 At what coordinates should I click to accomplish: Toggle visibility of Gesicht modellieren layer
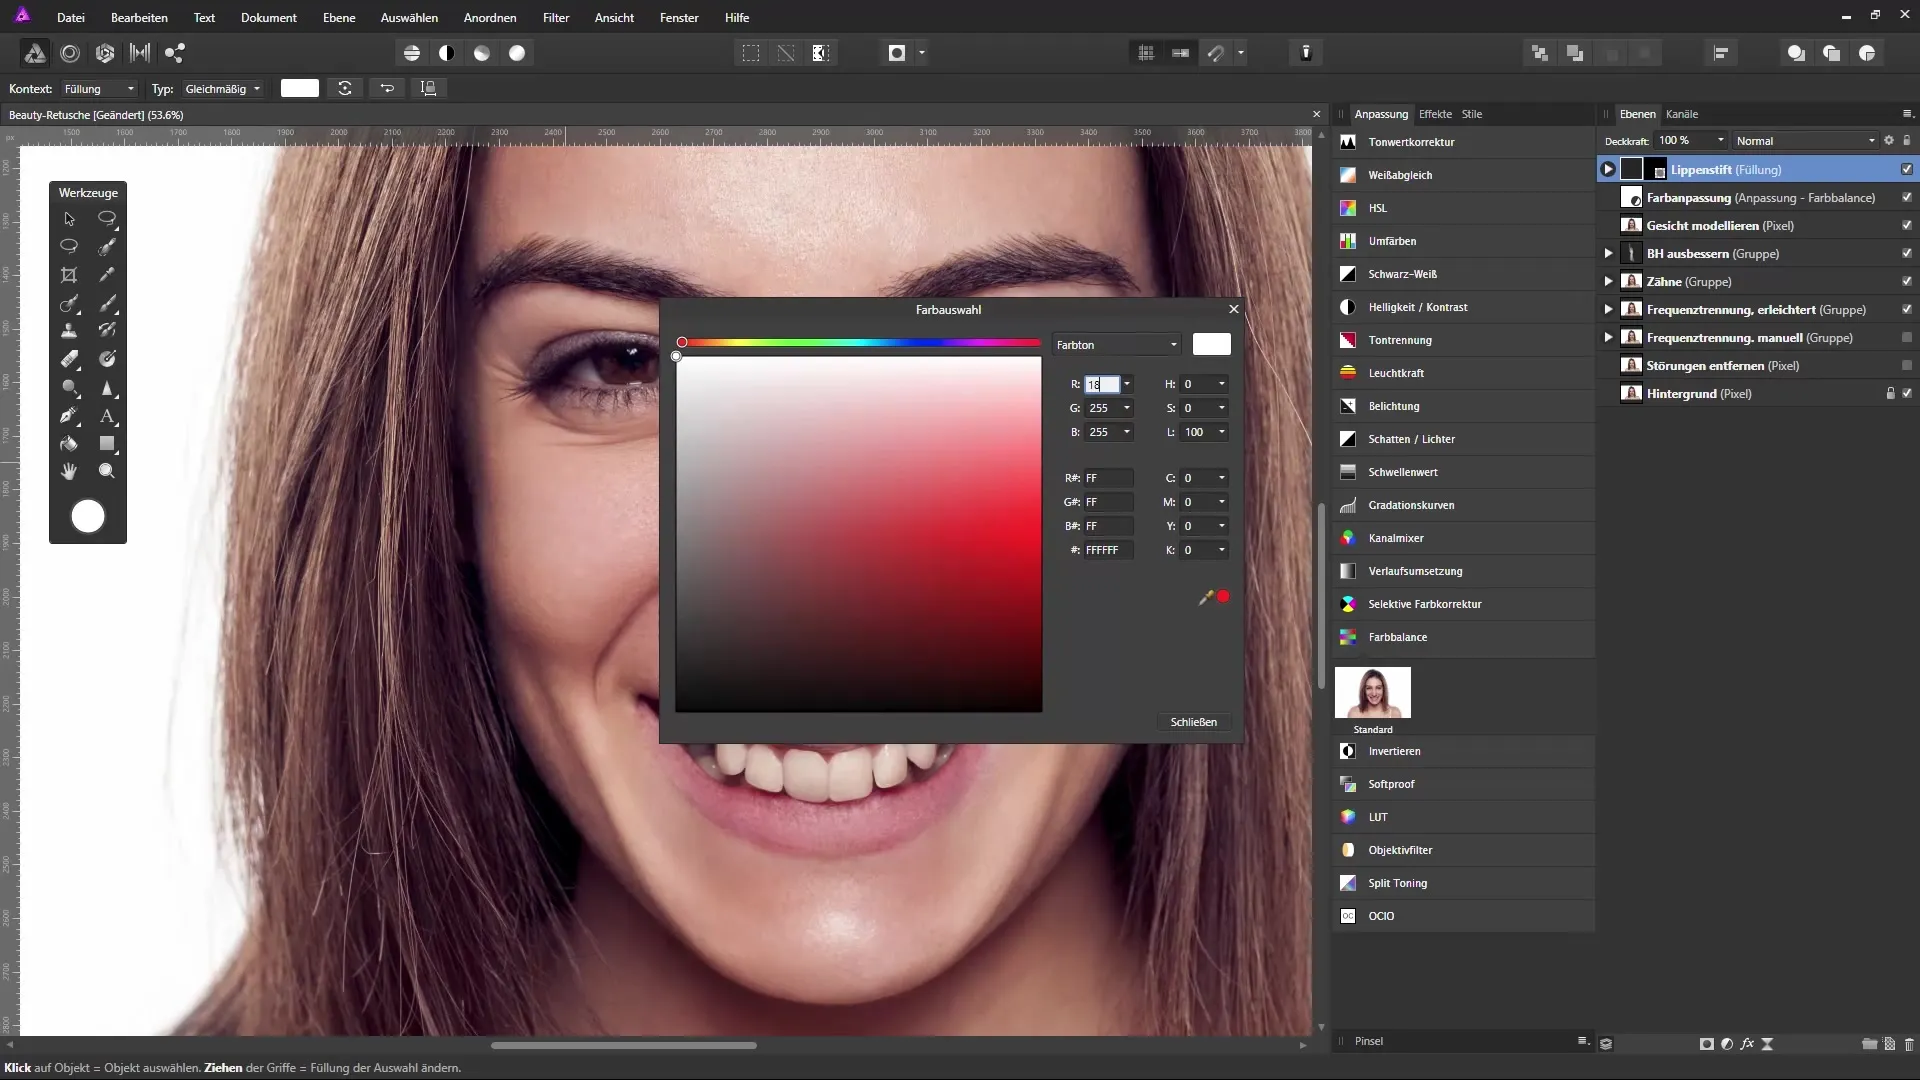click(x=1907, y=225)
